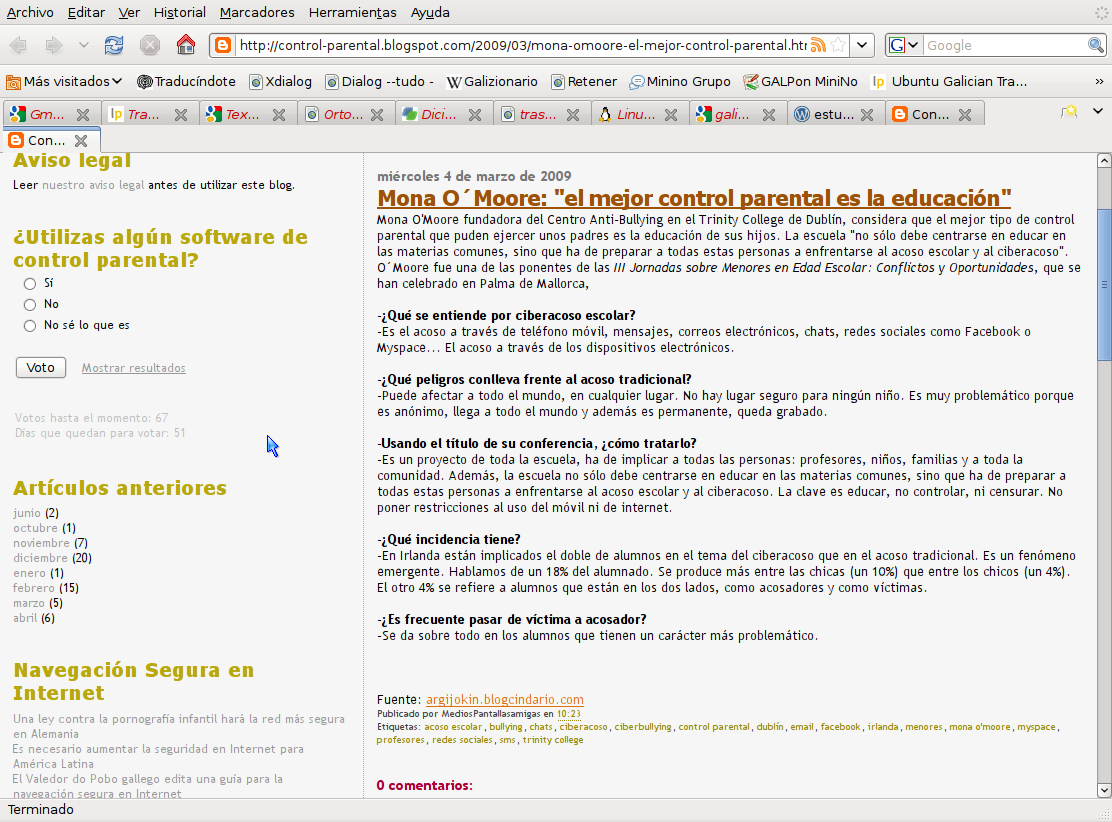Click the Forward navigation arrow
Image resolution: width=1112 pixels, height=822 pixels.
54,45
